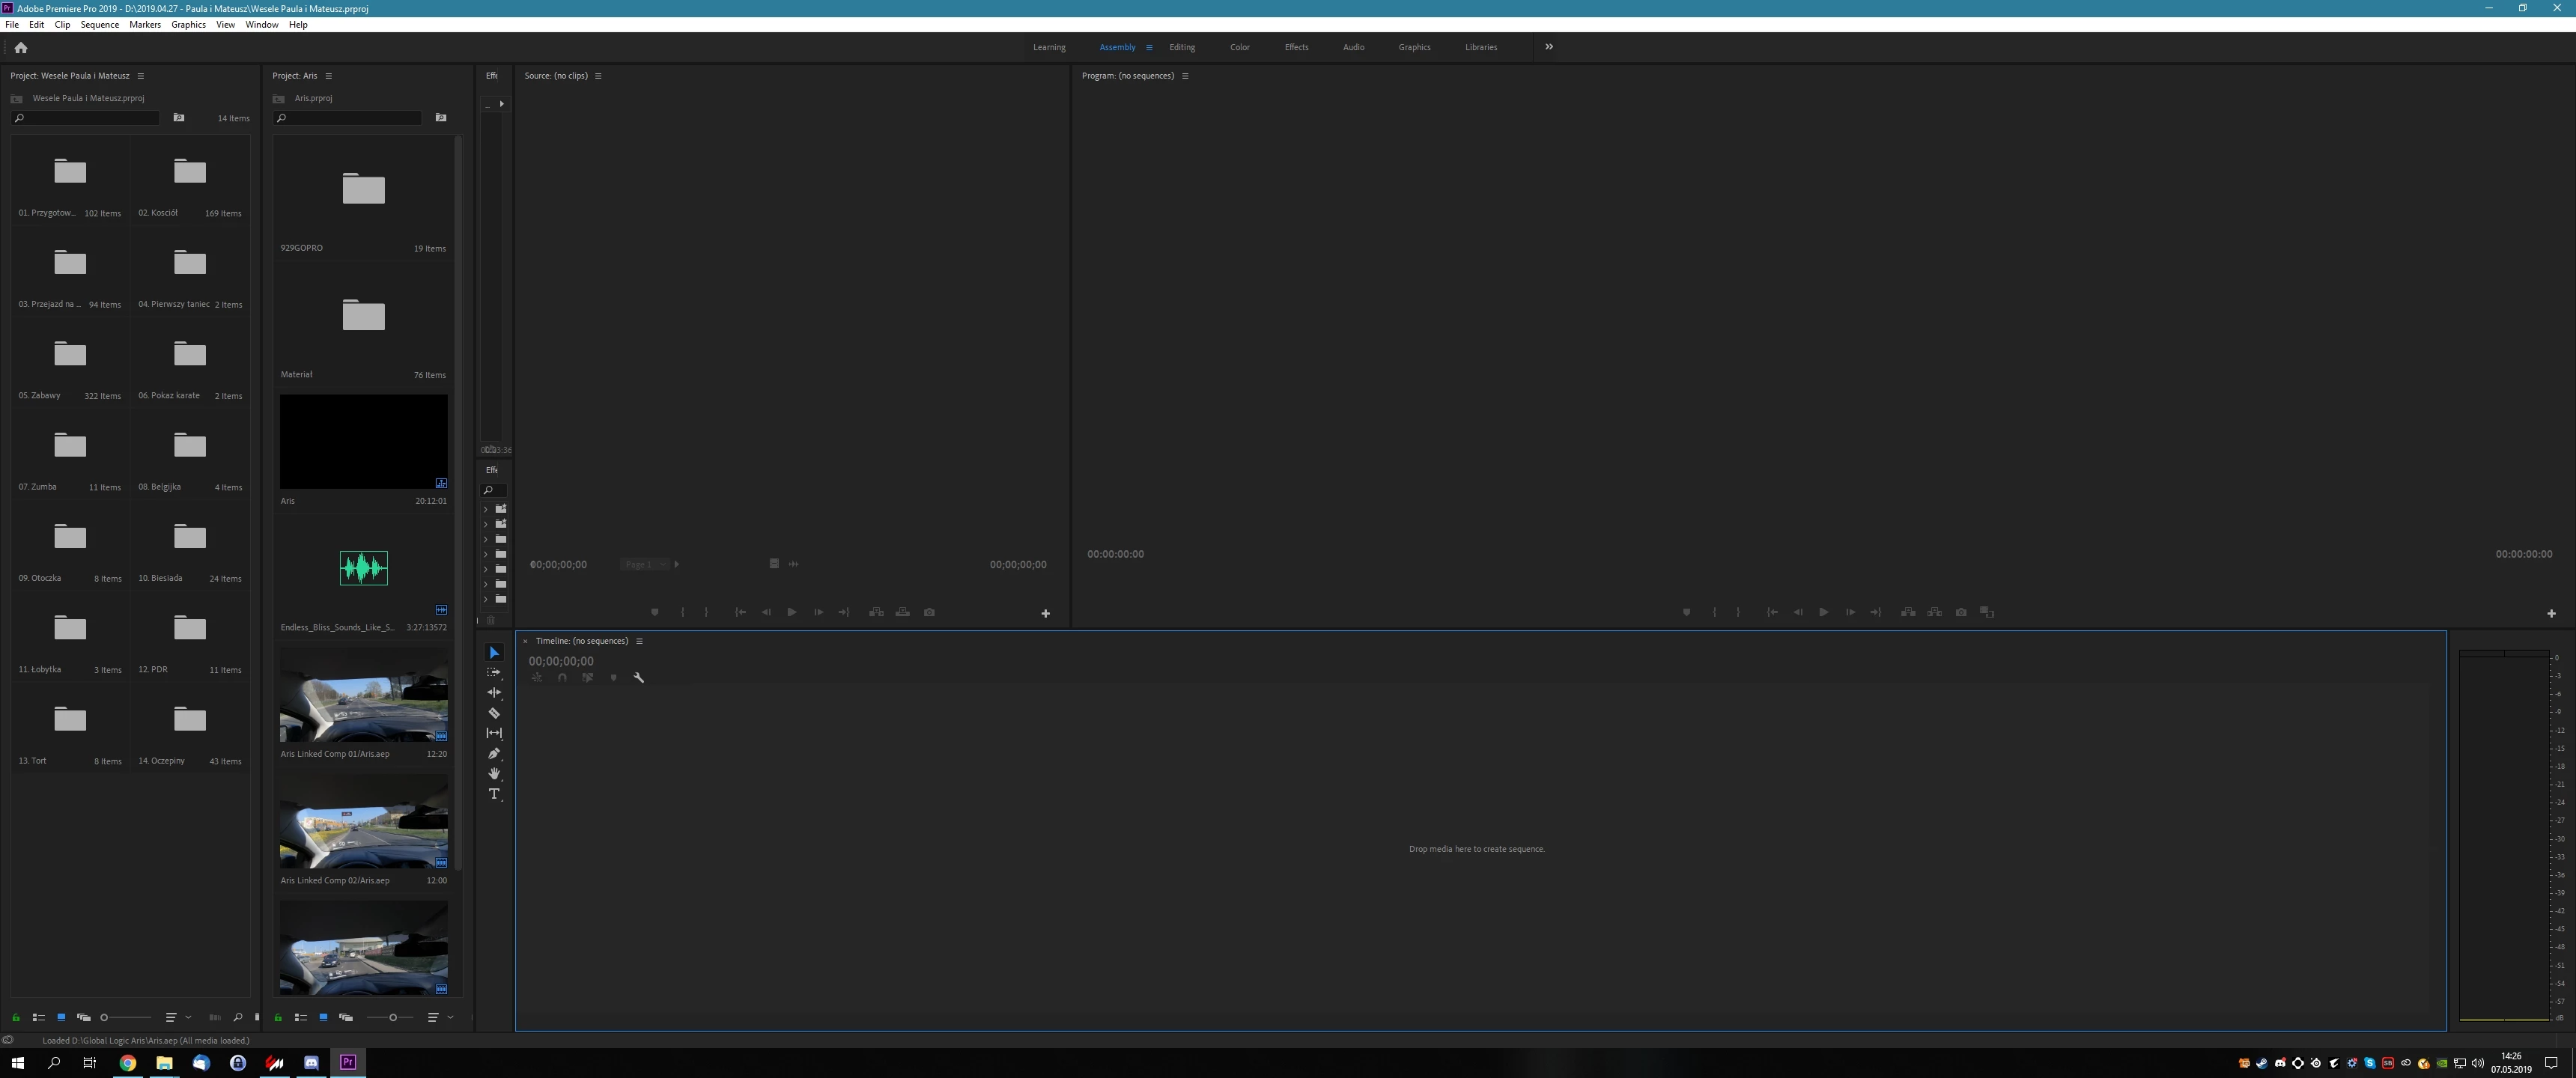Select the Track Select Forward tool
The width and height of the screenshot is (2576, 1078).
pos(494,672)
